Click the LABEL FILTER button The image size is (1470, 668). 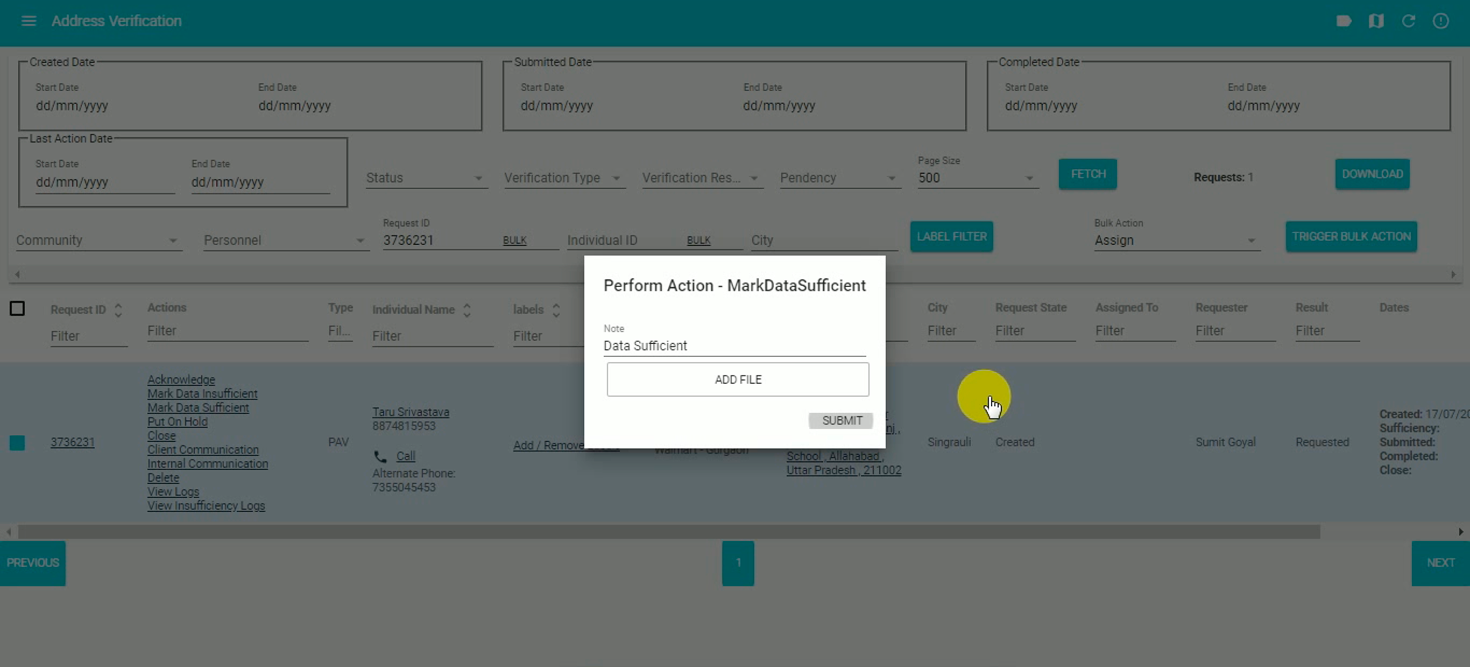952,237
